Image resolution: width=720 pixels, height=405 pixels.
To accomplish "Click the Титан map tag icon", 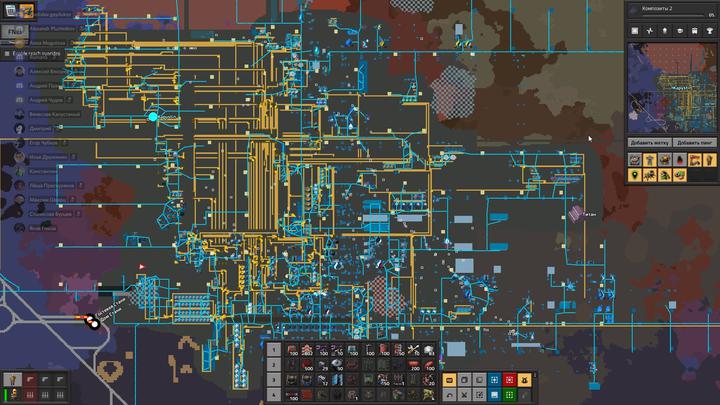I will click(575, 214).
